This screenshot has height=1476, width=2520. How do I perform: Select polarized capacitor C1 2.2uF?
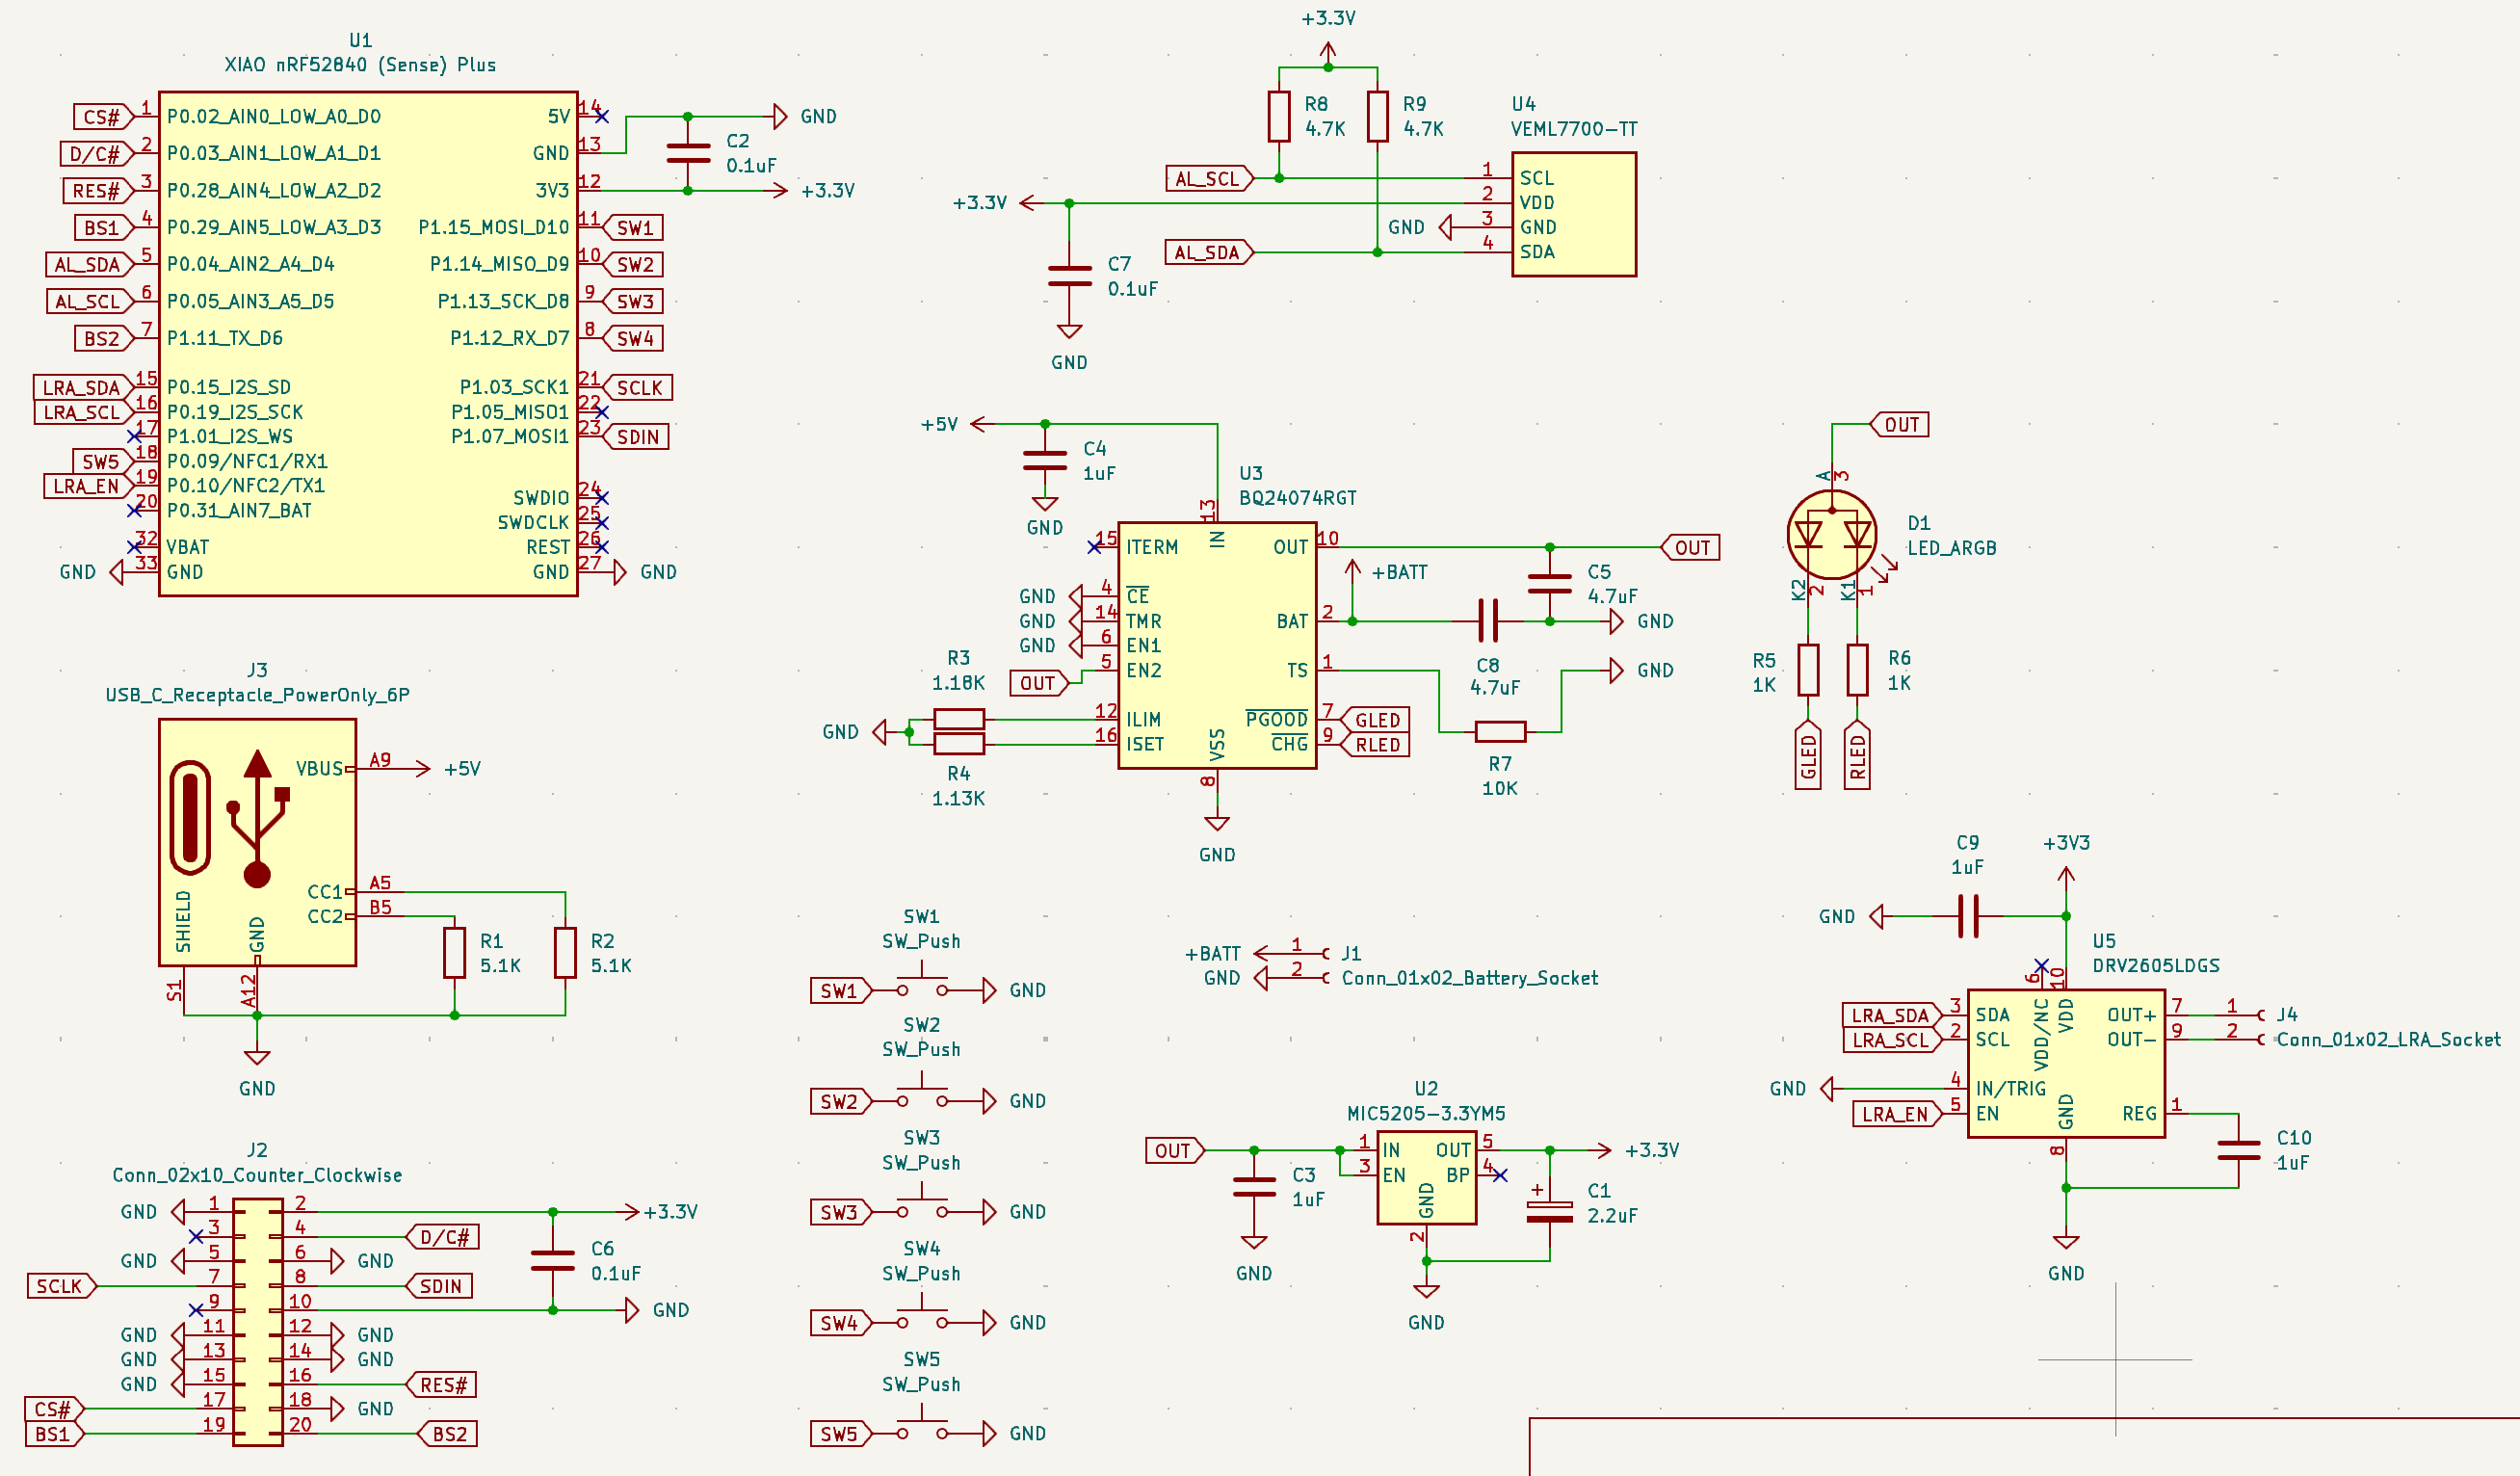coord(1549,1211)
